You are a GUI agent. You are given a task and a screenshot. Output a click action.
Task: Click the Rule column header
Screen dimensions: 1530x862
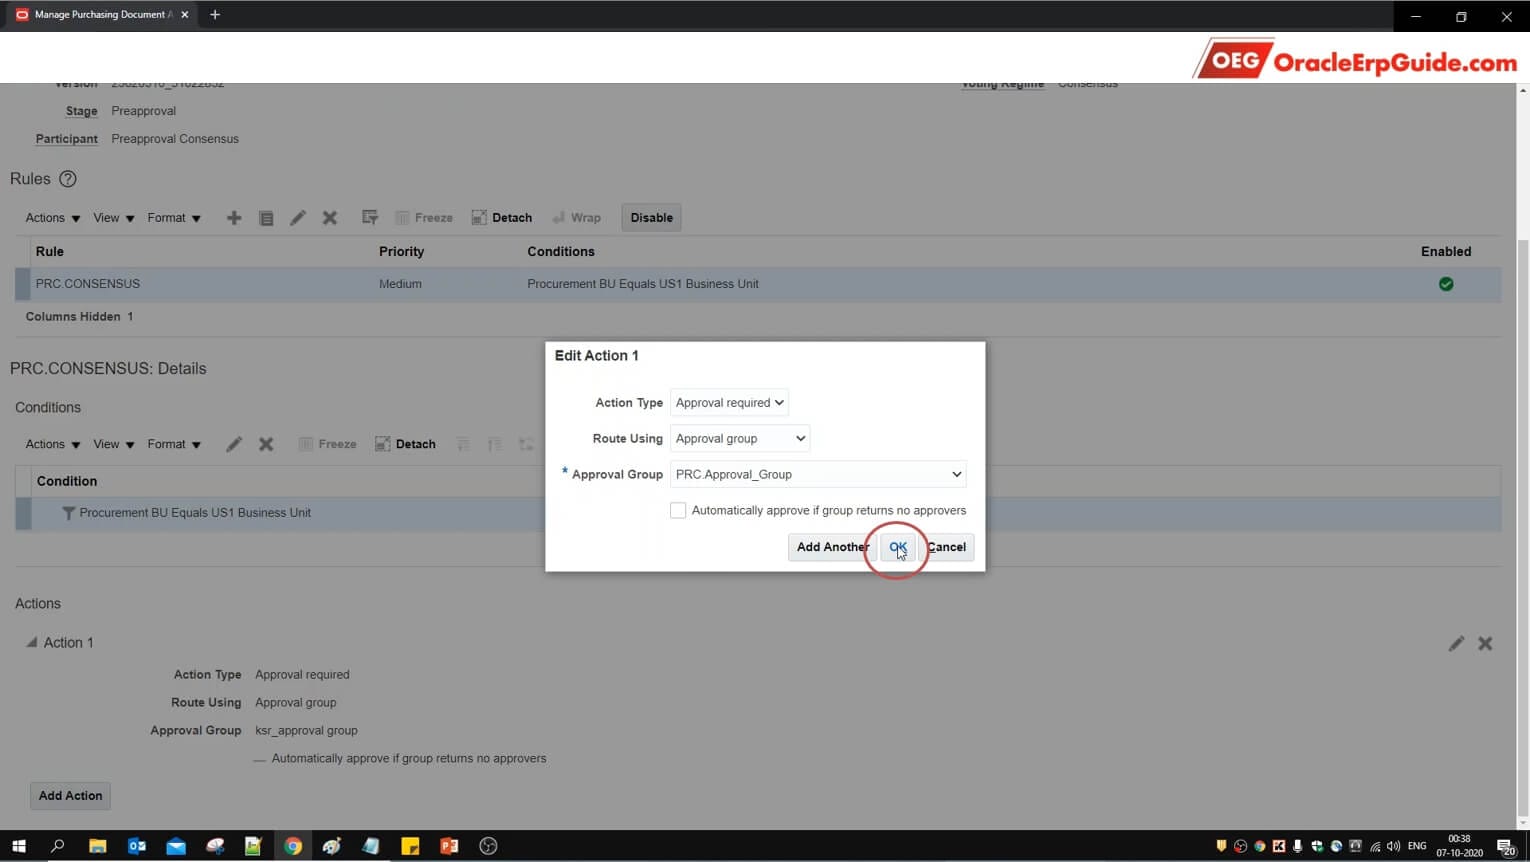point(50,252)
